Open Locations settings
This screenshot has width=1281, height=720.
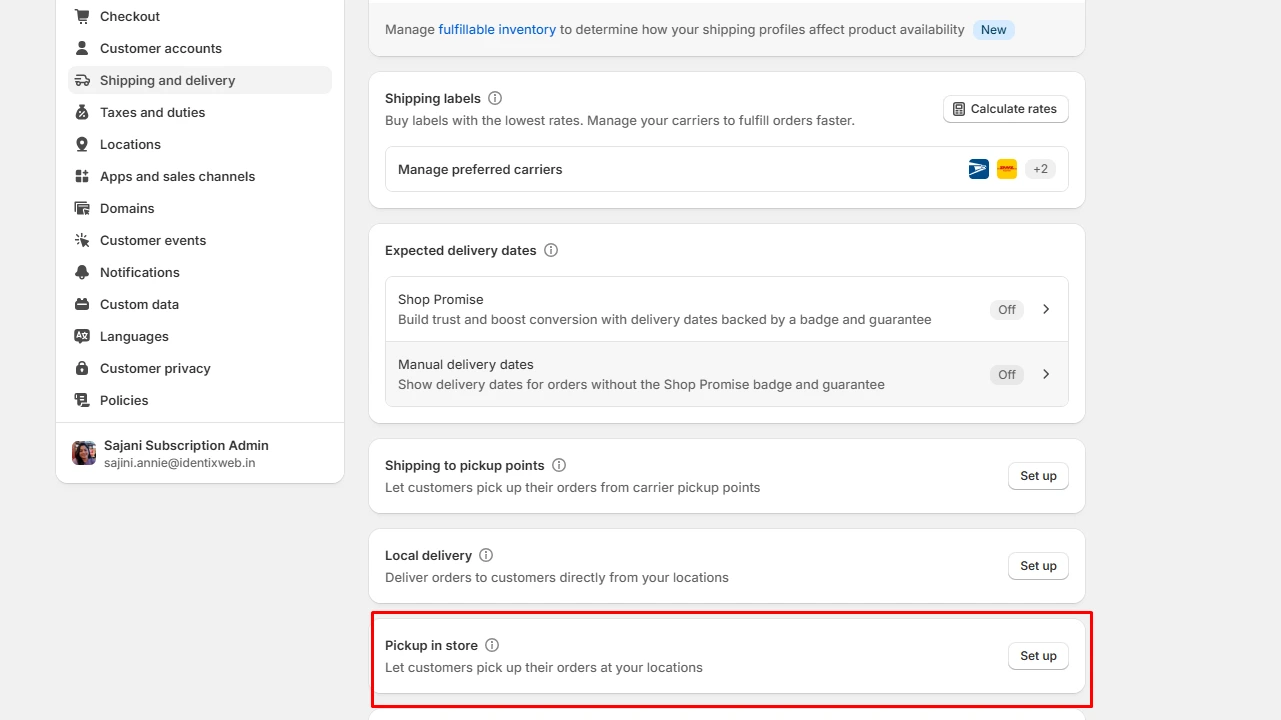200,144
